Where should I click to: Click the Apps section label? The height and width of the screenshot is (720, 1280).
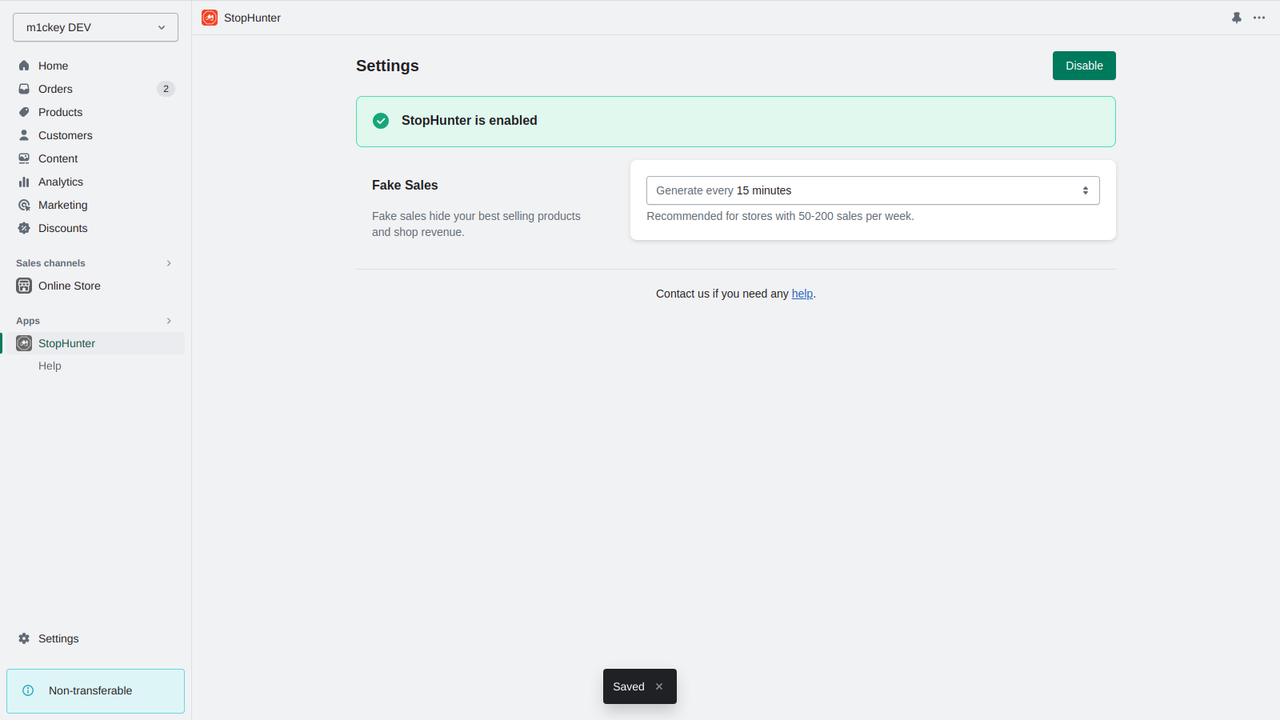pos(28,321)
